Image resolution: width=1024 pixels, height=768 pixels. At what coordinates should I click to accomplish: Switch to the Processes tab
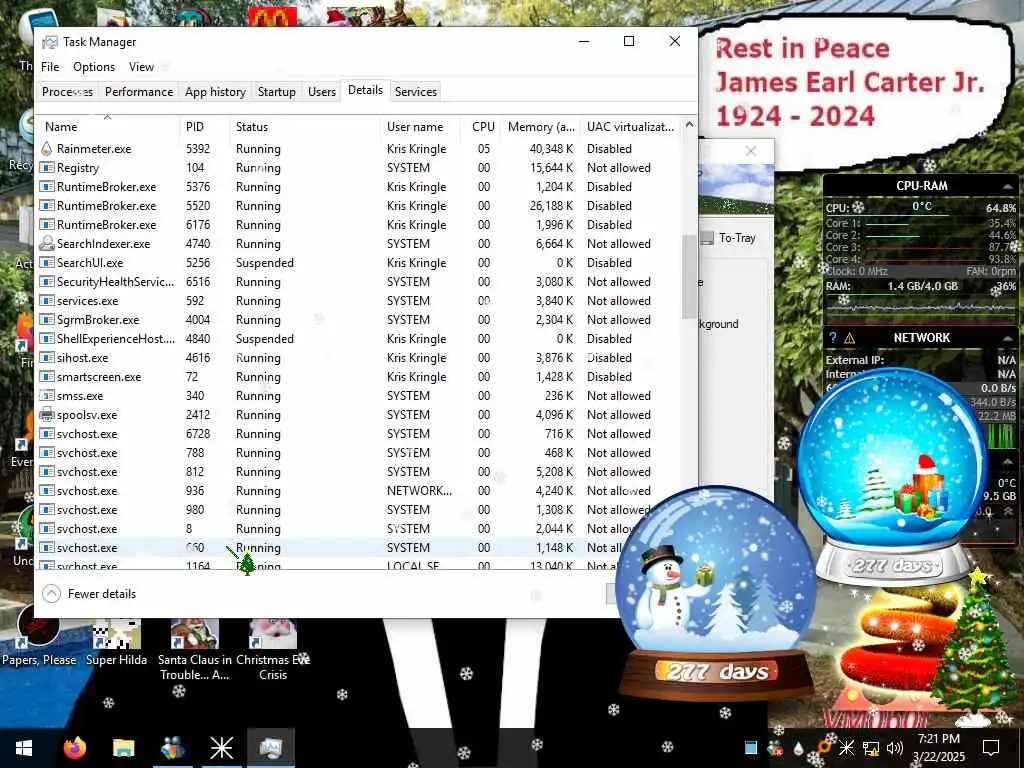click(x=67, y=91)
